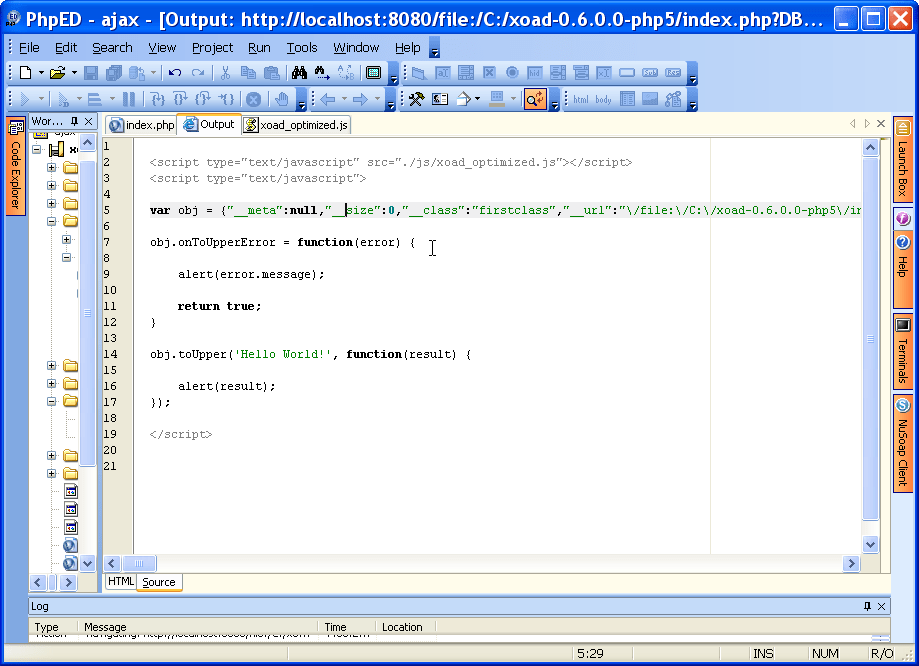Collapse the ajax project root node
Image resolution: width=919 pixels, height=666 pixels.
(x=36, y=149)
